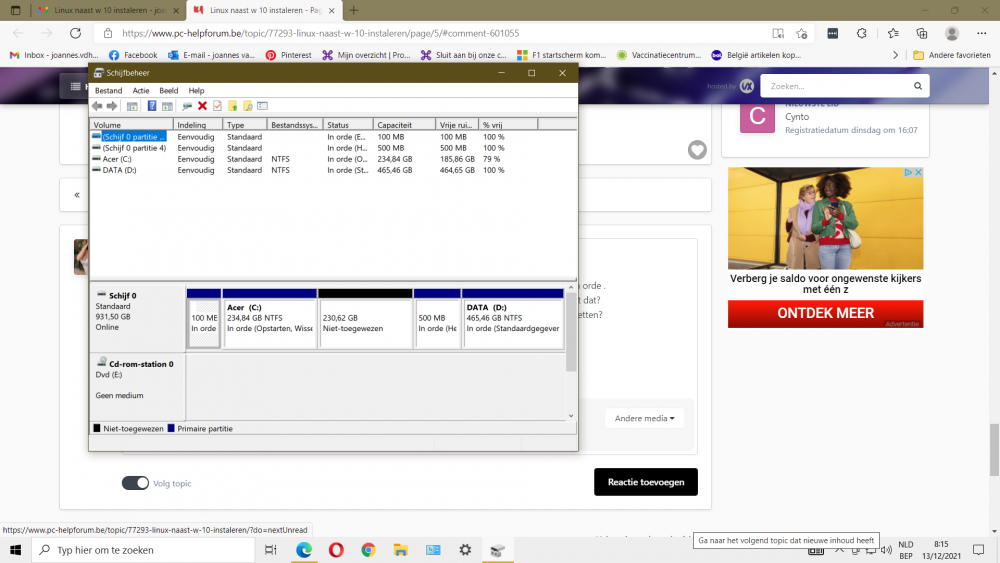Toggle the Volg topic switch

click(135, 483)
